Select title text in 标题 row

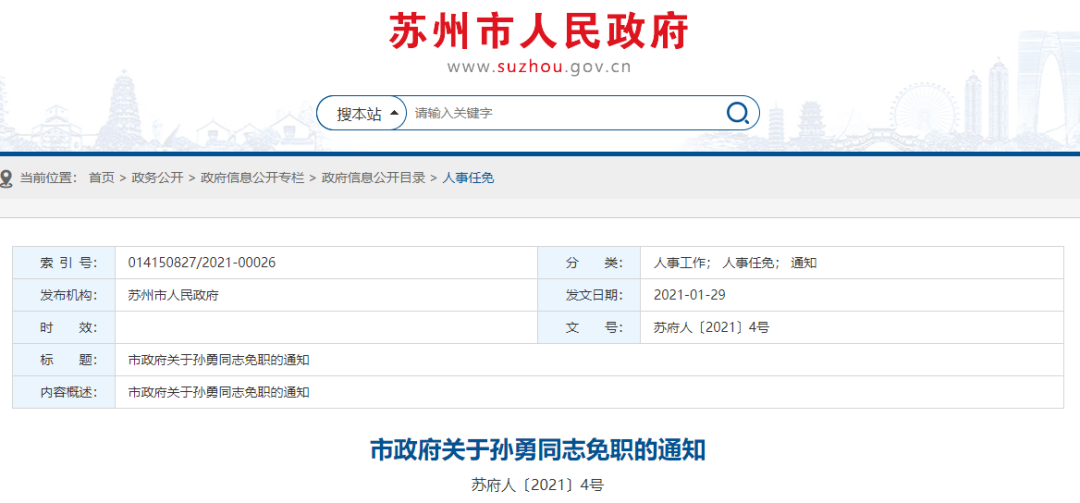tap(218, 360)
